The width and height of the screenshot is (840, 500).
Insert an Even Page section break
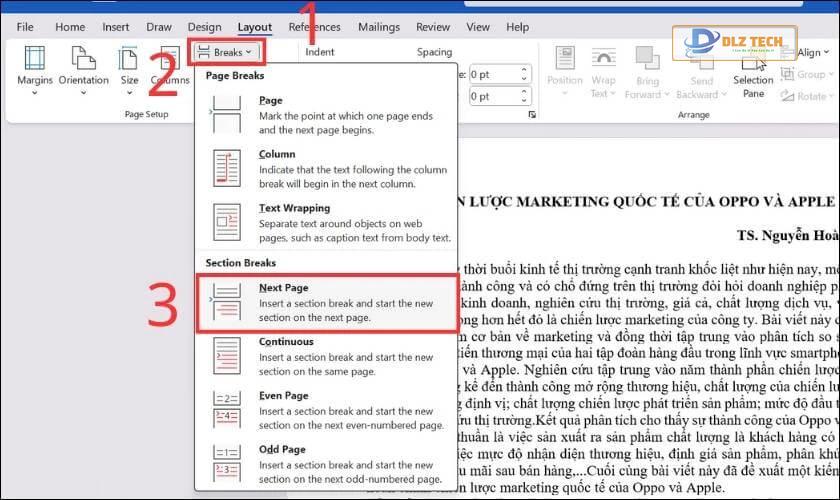coord(327,410)
